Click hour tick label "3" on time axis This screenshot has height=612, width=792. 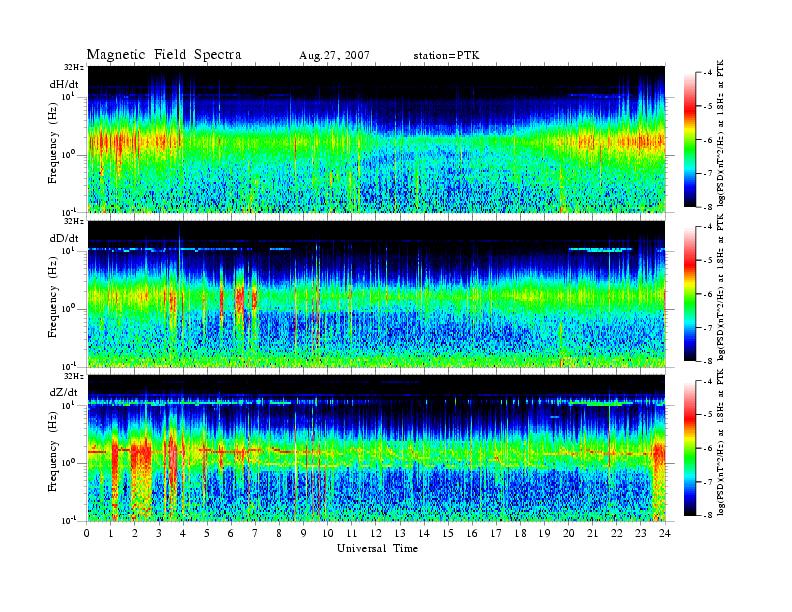(160, 533)
